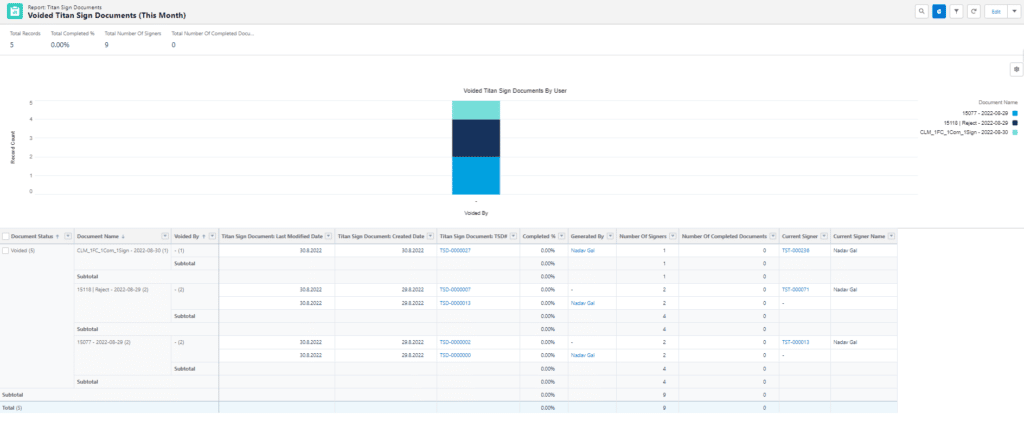
Task: Check the Document Status header checkbox
Action: pyautogui.click(x=6, y=235)
